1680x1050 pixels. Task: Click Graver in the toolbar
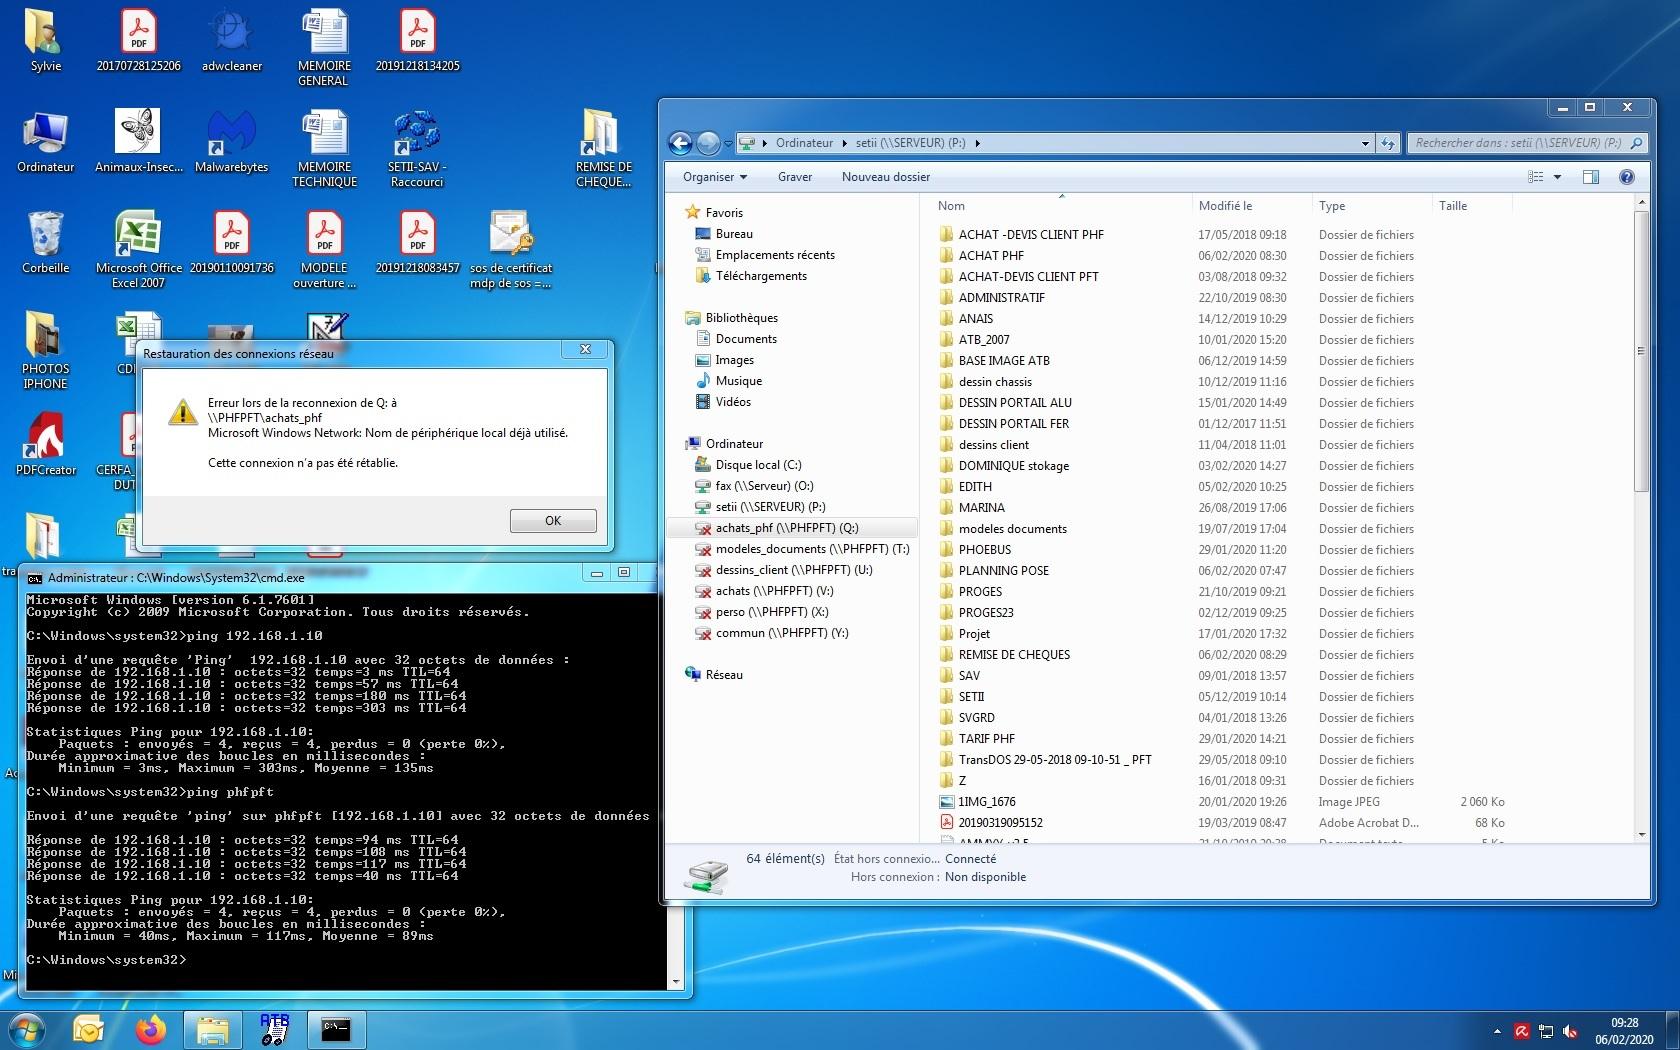pyautogui.click(x=795, y=177)
